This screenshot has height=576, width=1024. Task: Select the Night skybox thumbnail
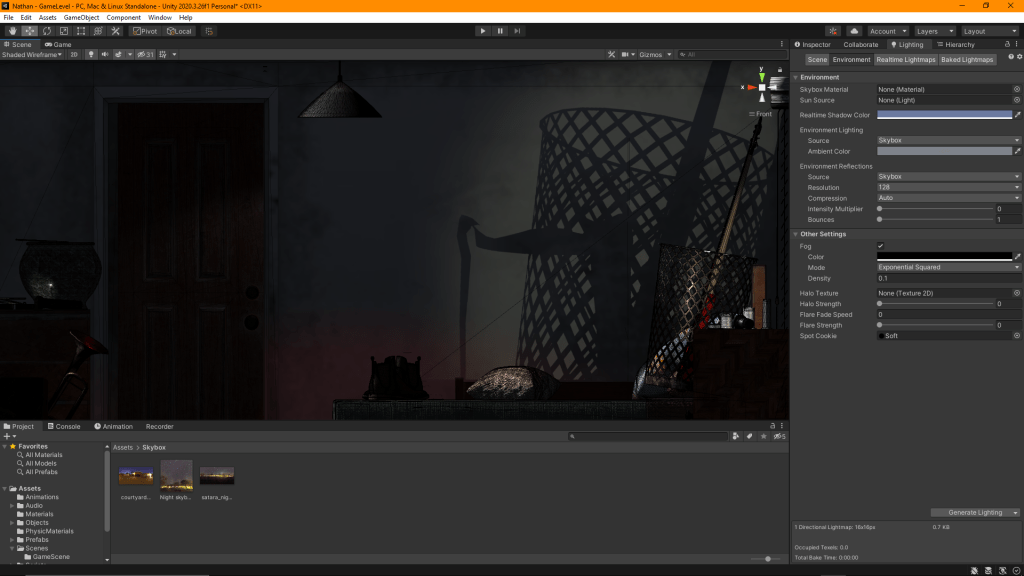tap(177, 475)
